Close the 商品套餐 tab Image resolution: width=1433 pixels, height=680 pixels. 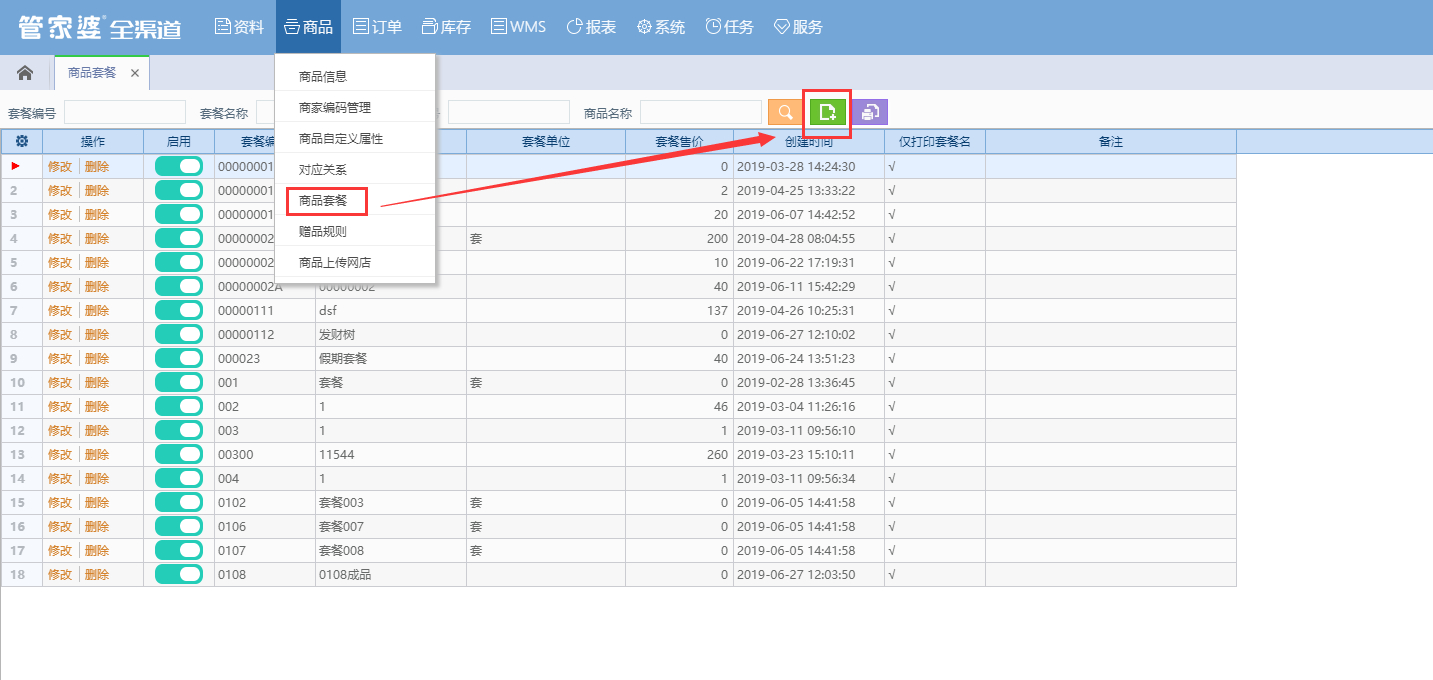134,73
